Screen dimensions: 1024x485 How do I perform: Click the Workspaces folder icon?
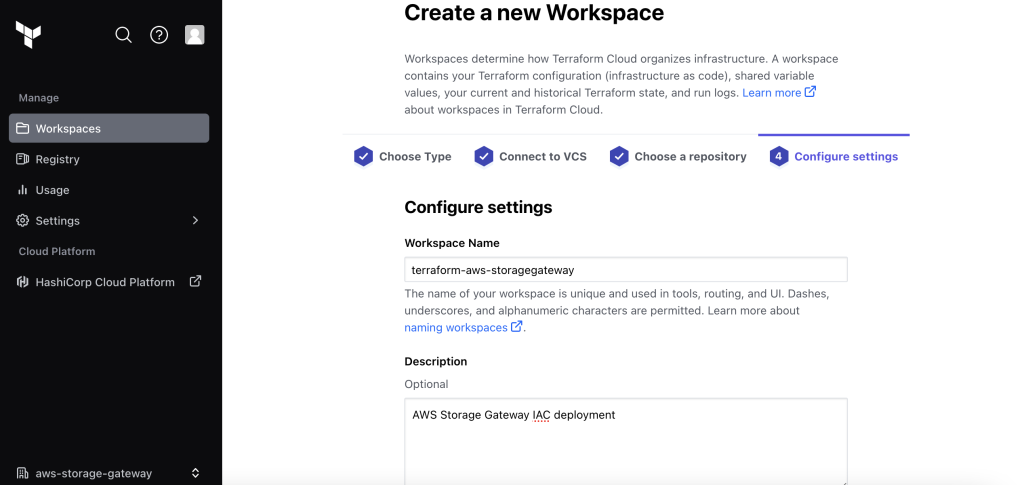23,128
